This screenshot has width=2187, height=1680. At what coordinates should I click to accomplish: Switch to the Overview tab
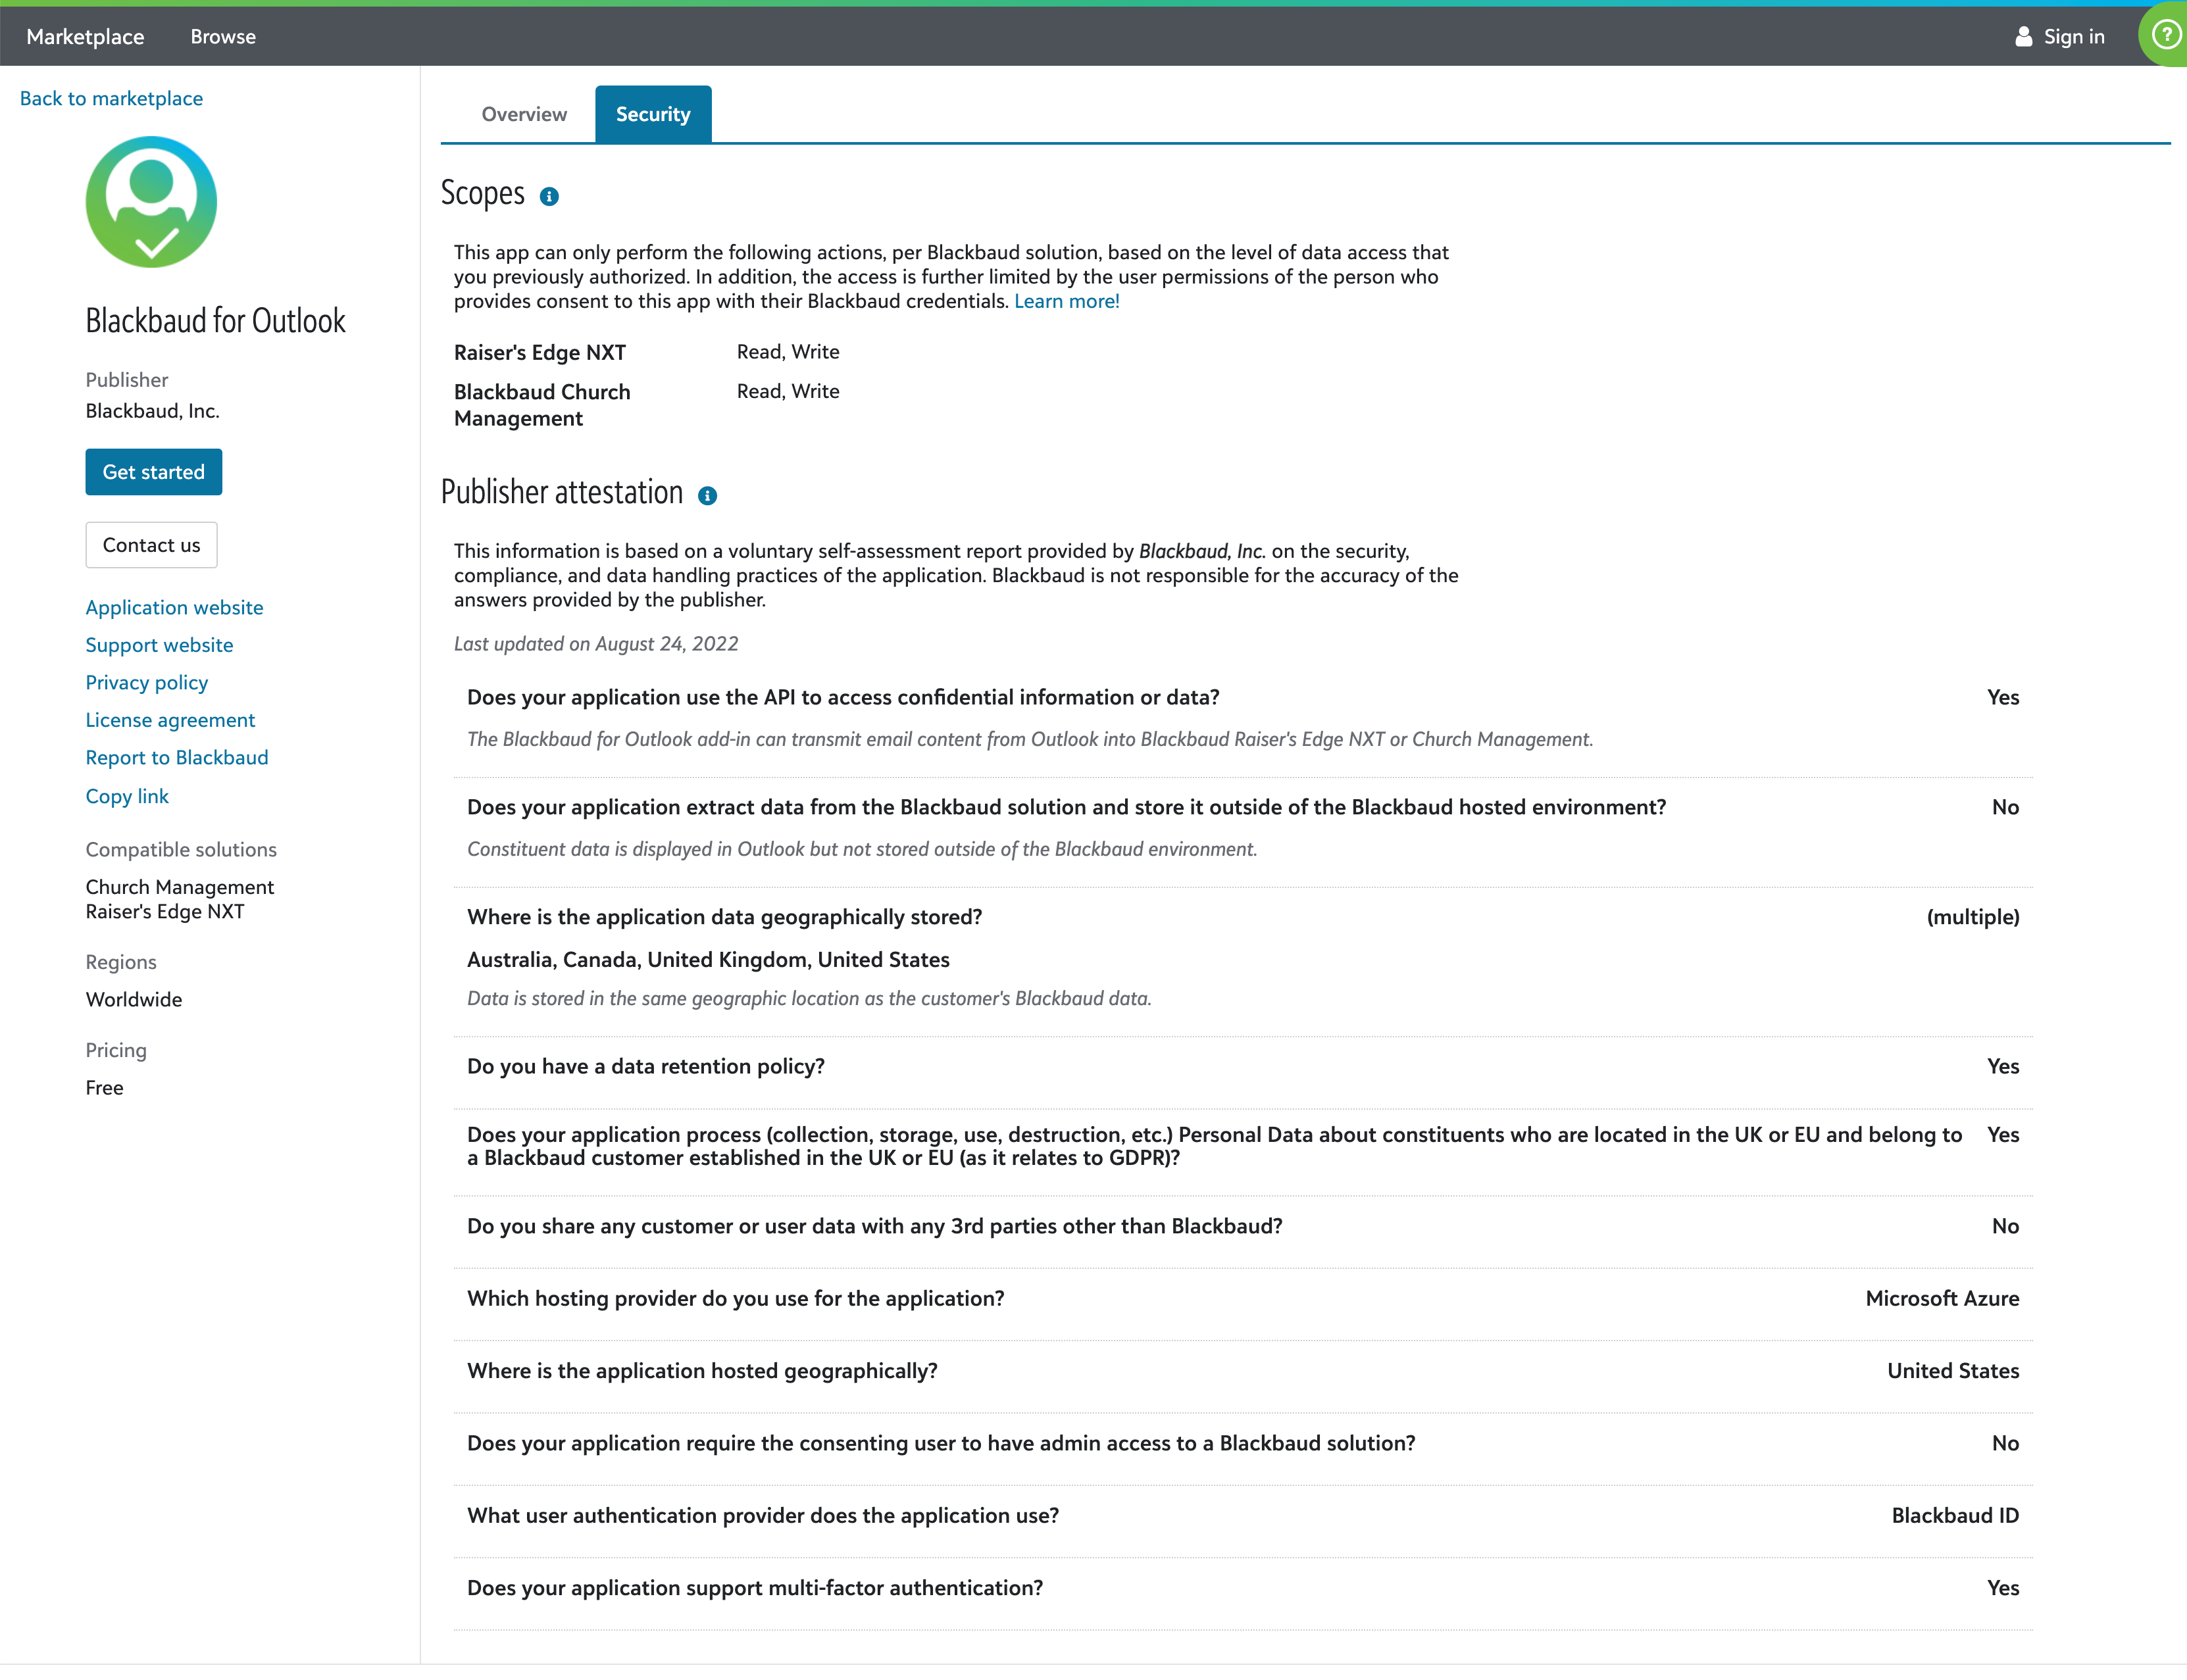click(524, 114)
